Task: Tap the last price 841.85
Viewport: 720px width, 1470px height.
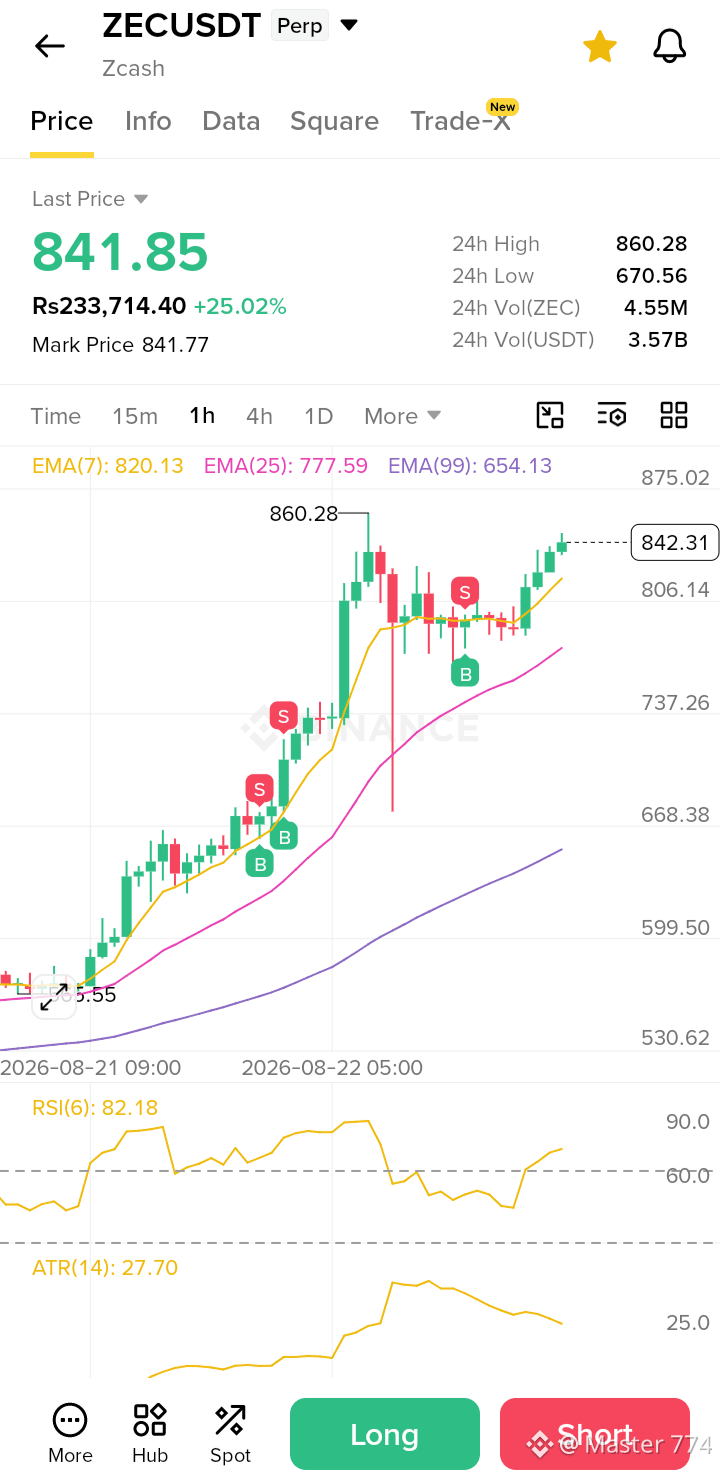Action: 120,252
